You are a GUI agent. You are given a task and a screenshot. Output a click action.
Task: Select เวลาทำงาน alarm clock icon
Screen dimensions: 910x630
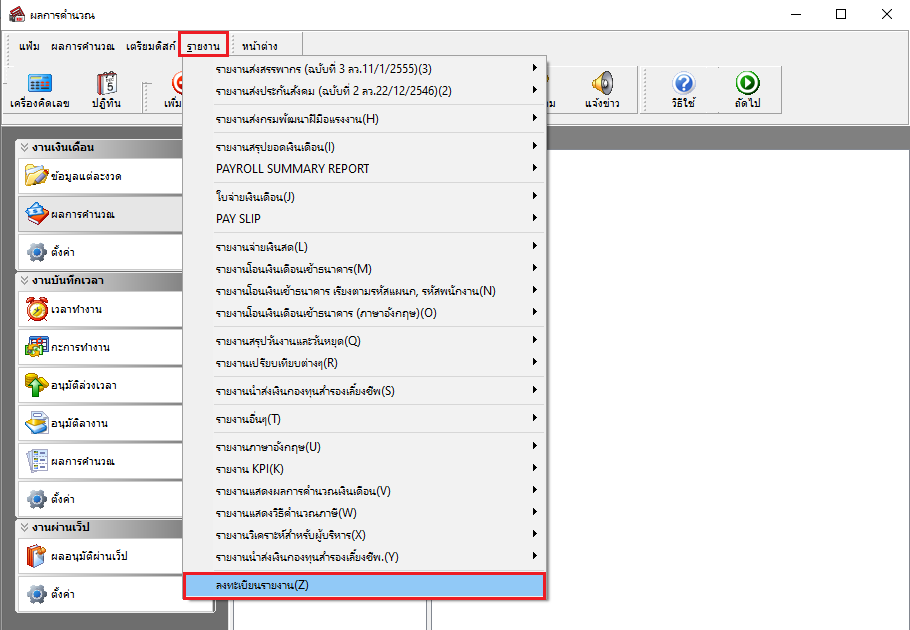(37, 309)
